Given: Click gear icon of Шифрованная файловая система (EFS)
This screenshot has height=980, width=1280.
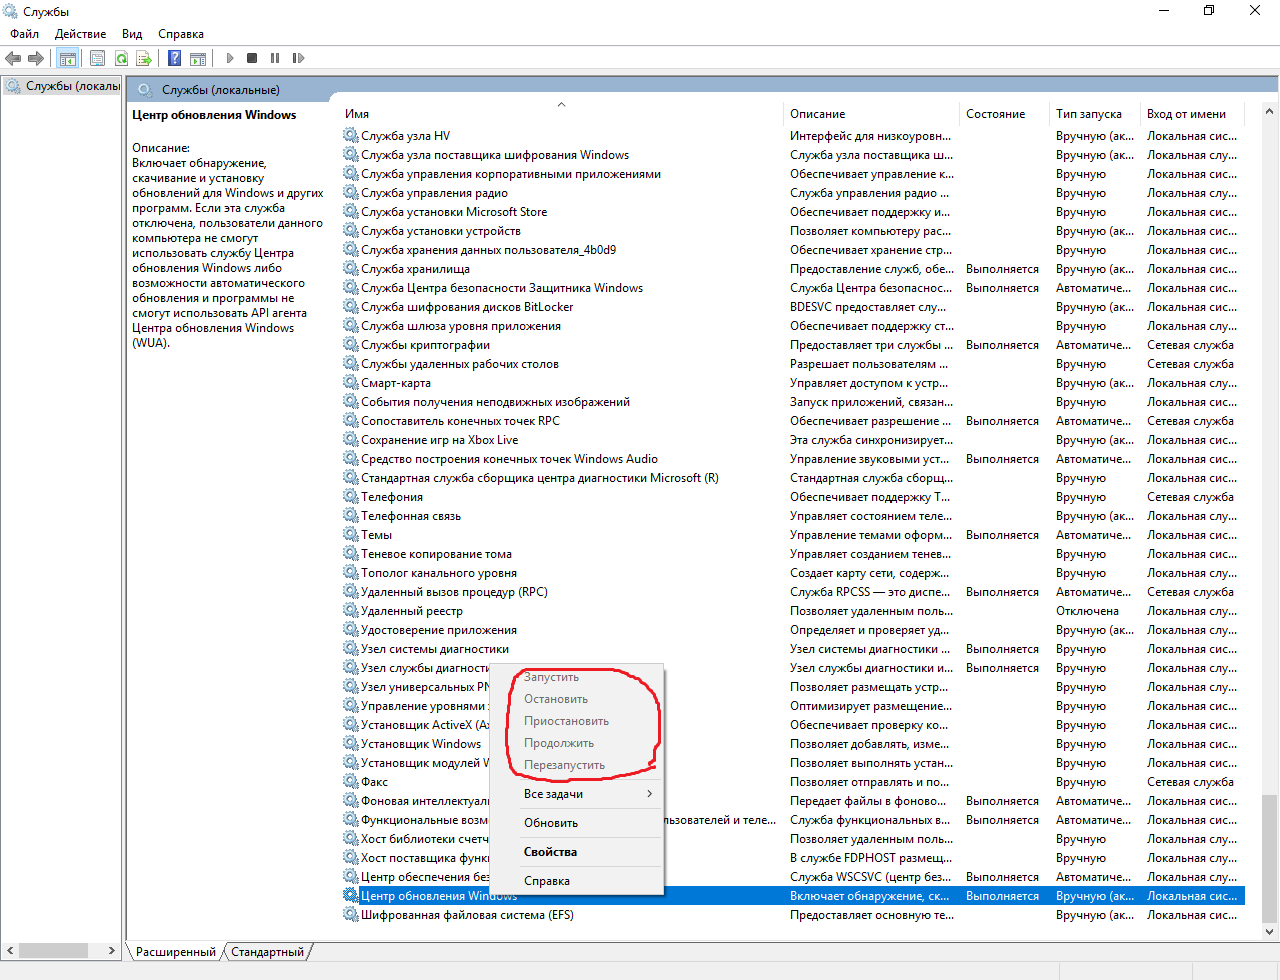Looking at the screenshot, I should 351,914.
